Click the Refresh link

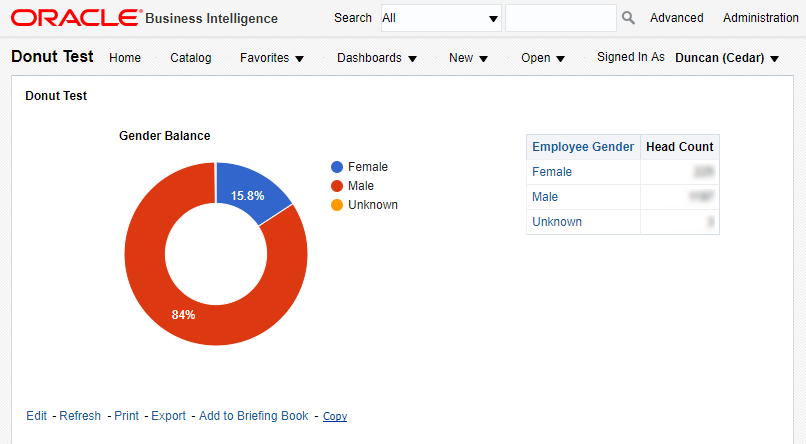[x=80, y=416]
